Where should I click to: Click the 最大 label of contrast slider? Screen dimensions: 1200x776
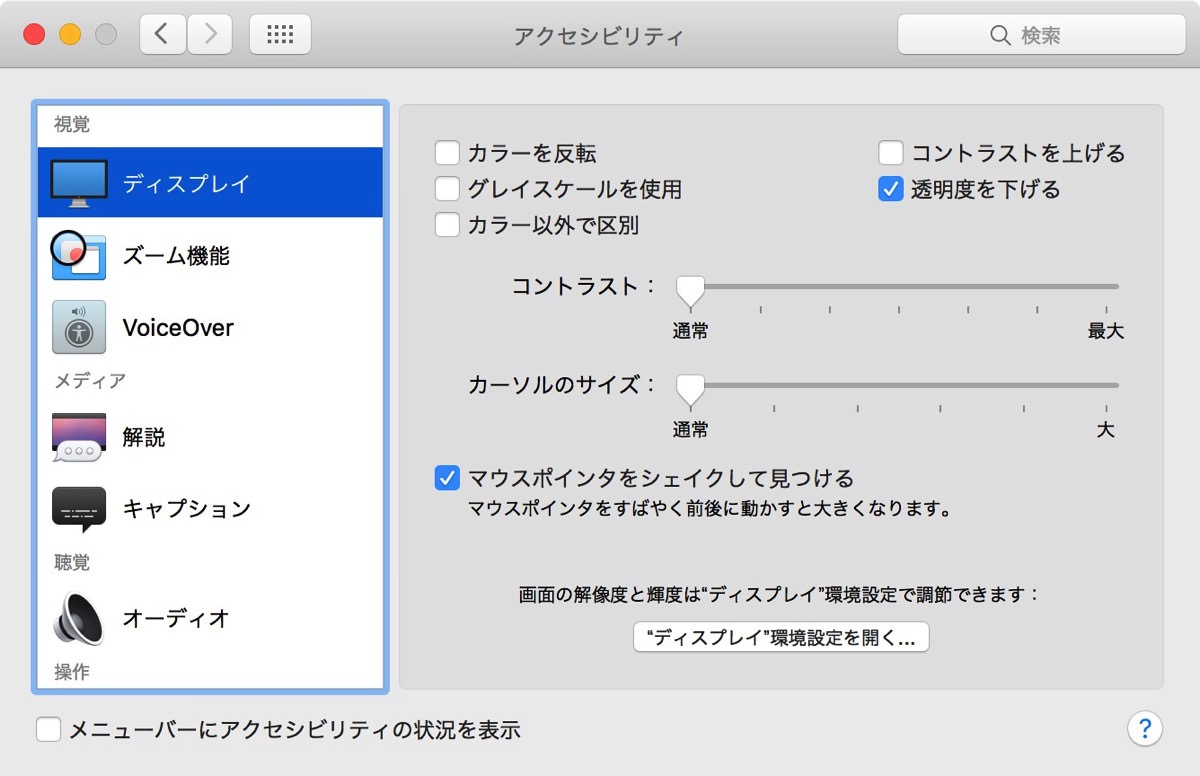click(1106, 331)
